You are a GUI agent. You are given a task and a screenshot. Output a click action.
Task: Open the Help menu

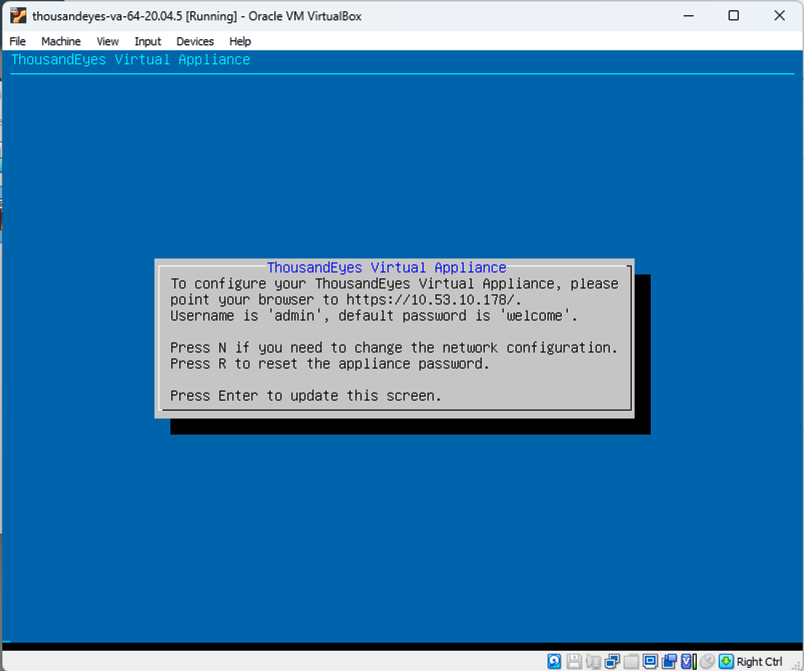(x=240, y=41)
